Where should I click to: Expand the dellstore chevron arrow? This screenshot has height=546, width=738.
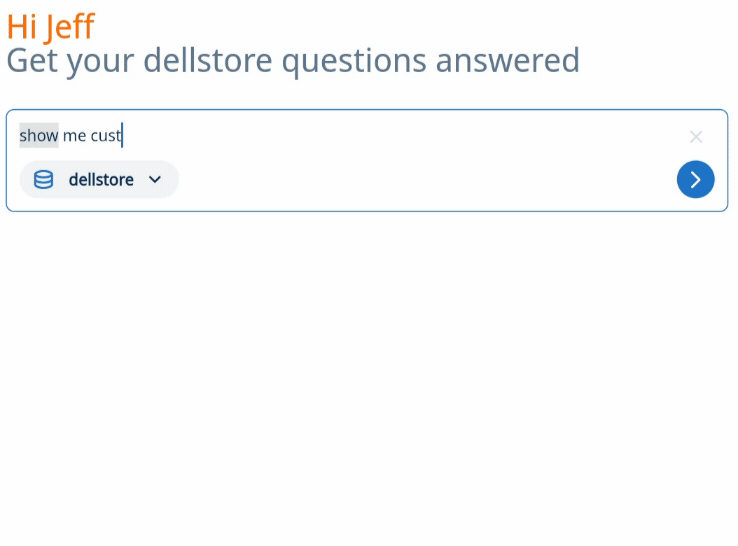click(x=155, y=180)
